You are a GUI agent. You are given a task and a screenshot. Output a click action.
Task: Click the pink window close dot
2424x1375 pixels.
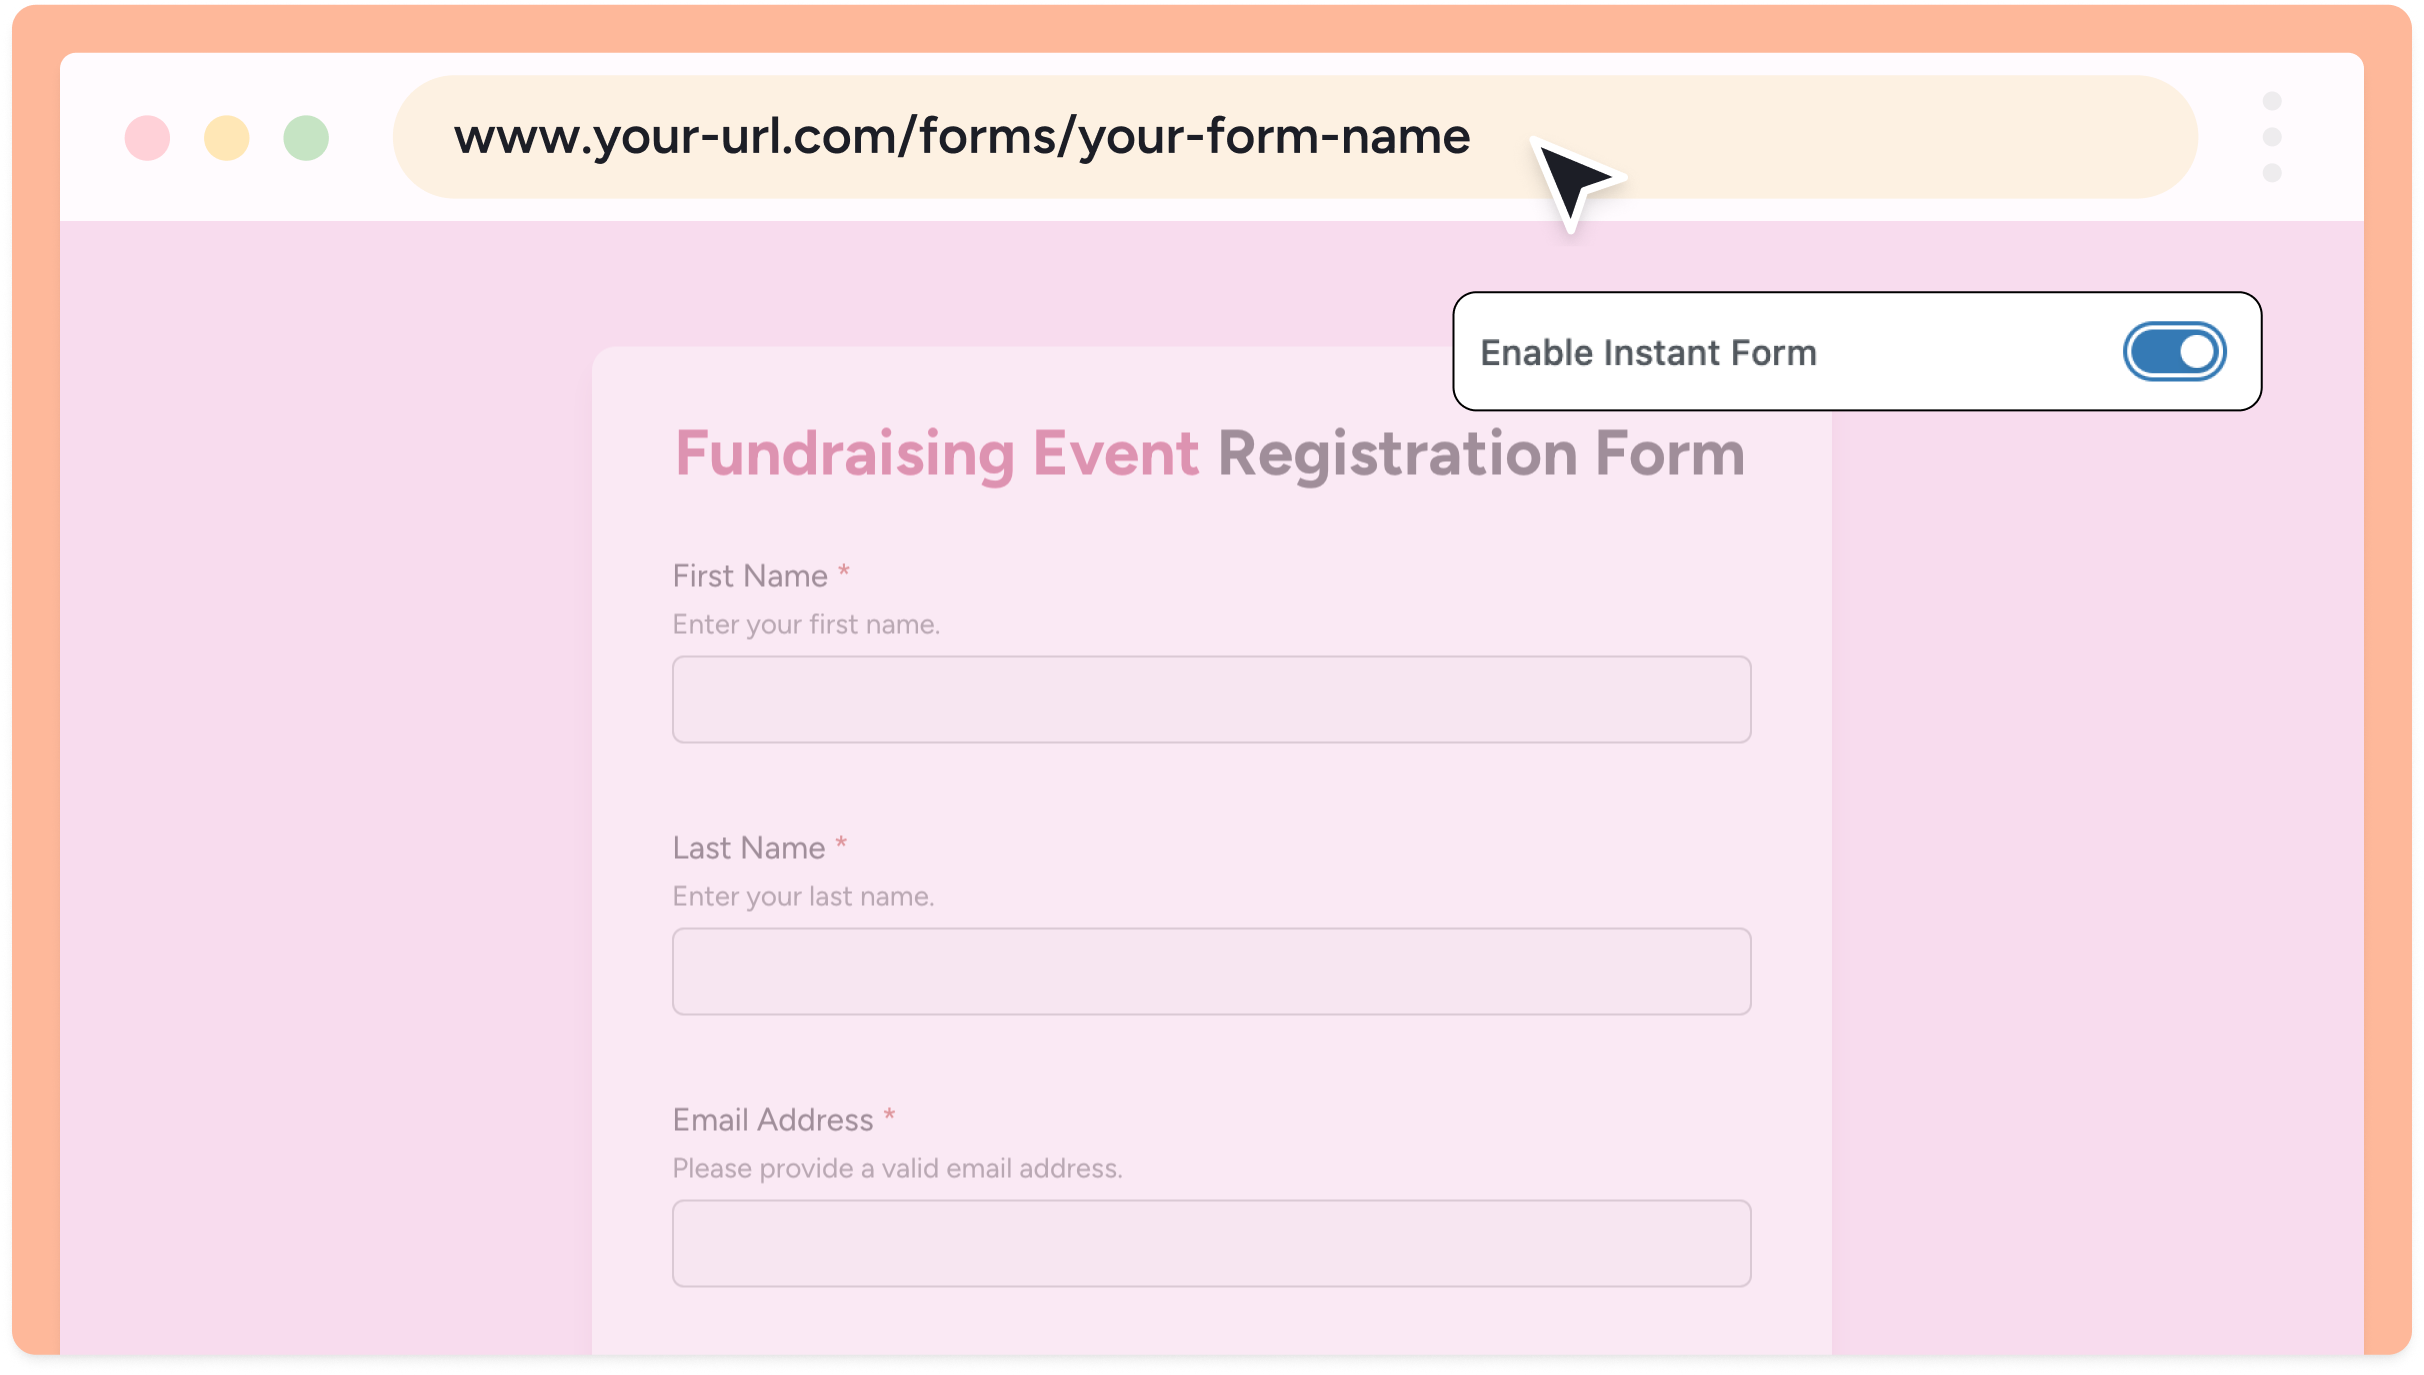147,138
